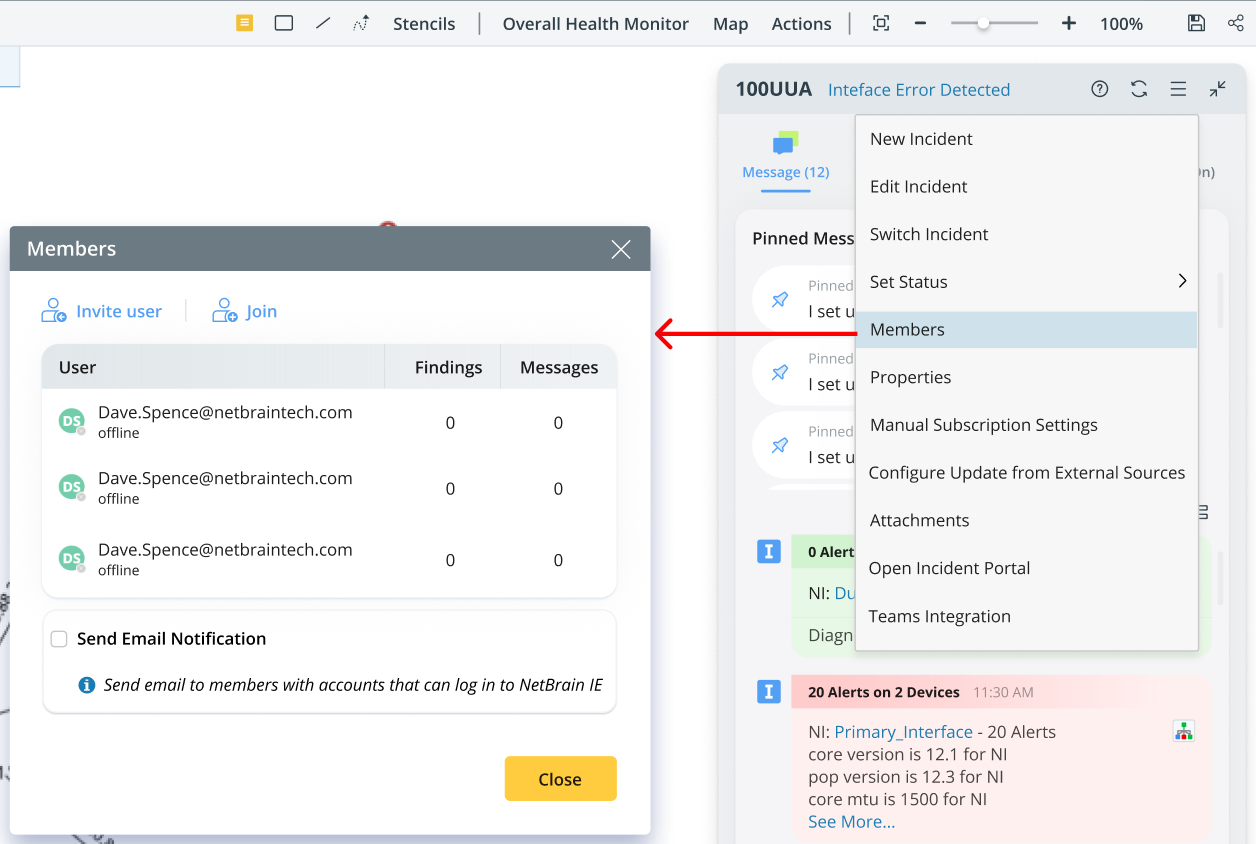Click the info icon under Send Email Notification
Image resolution: width=1256 pixels, height=844 pixels.
coord(87,685)
